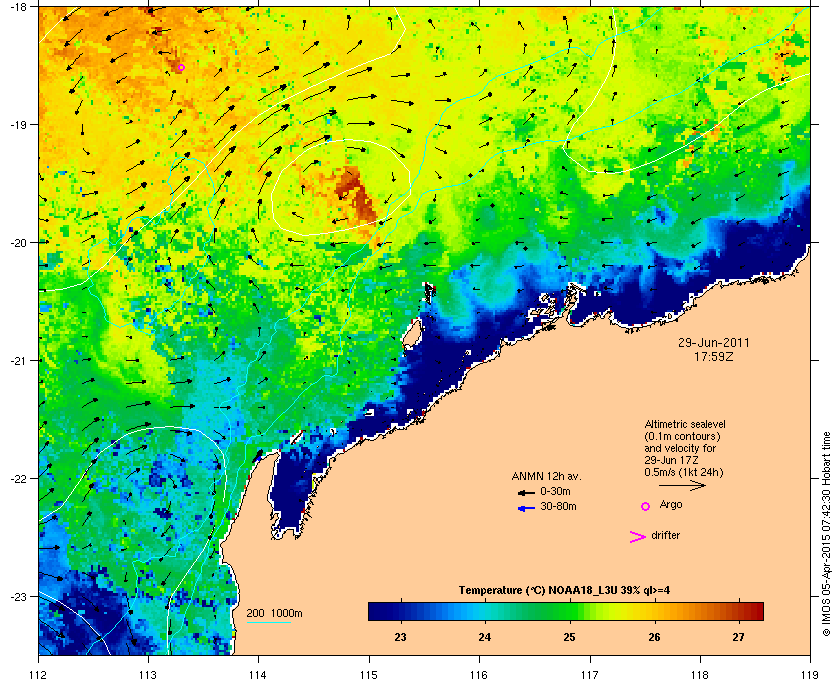Image resolution: width=840 pixels, height=680 pixels.
Task: Click the '(0.1m contours)' legend line
Action: point(682,437)
